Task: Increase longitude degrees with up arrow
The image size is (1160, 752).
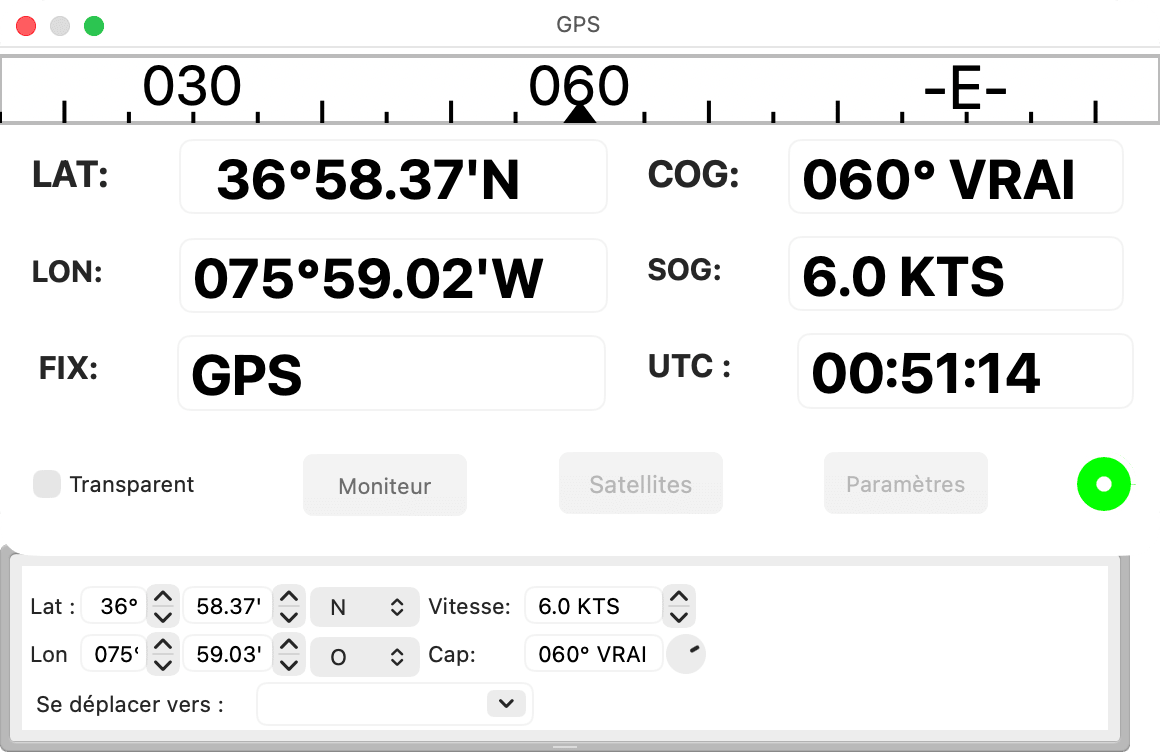Action: [163, 645]
